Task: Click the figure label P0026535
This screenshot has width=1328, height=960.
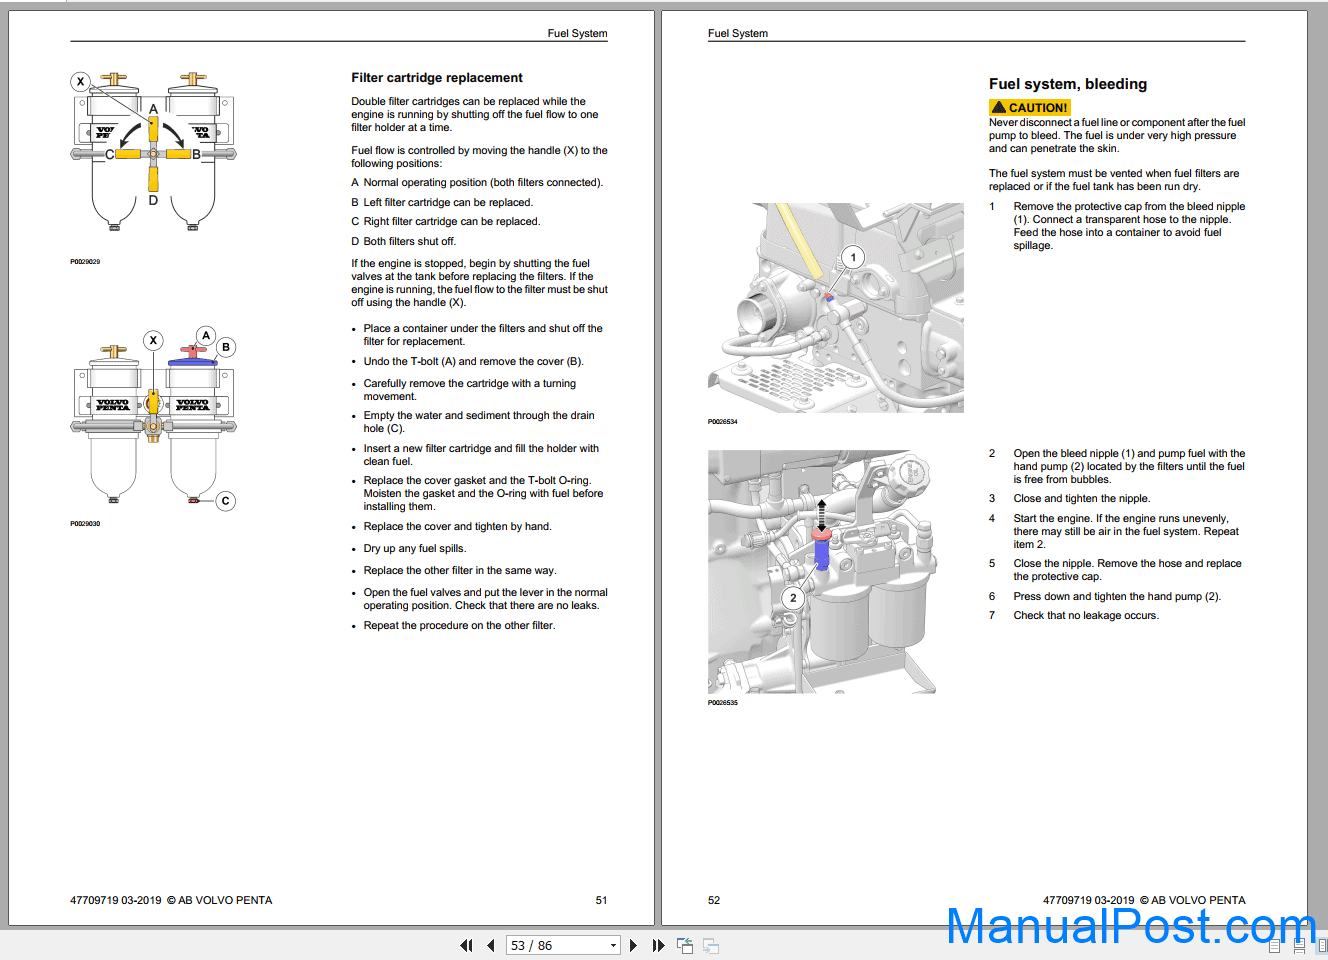Action: pyautogui.click(x=723, y=703)
